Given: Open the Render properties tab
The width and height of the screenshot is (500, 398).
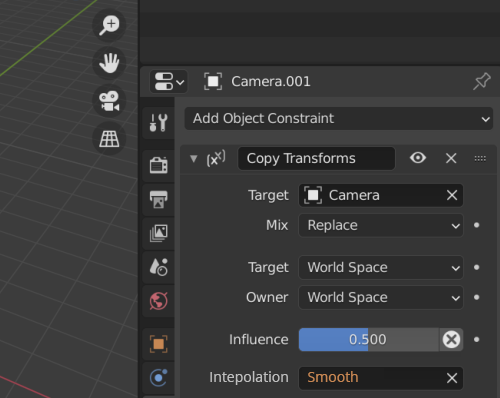Looking at the screenshot, I should [158, 165].
